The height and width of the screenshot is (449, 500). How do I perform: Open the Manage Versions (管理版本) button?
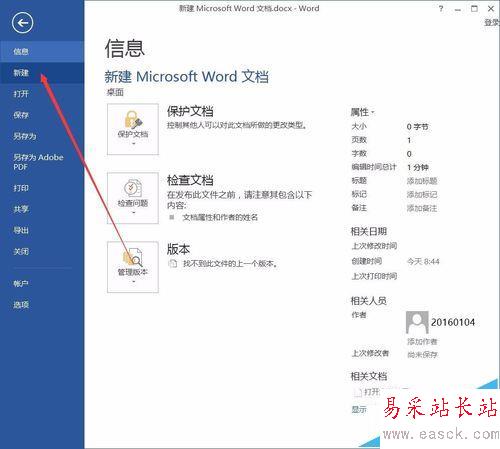[x=133, y=267]
